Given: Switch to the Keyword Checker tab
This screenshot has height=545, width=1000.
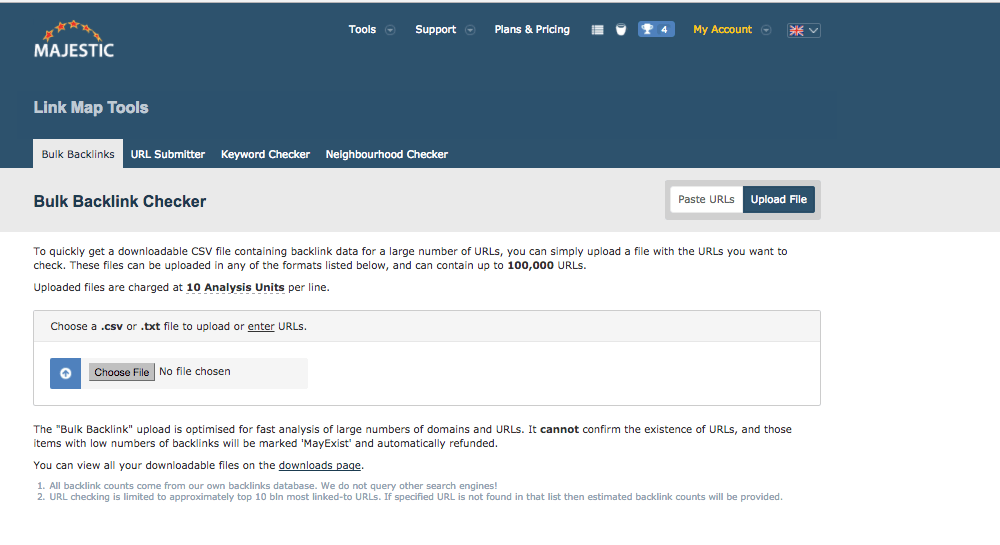Looking at the screenshot, I should coord(265,154).
